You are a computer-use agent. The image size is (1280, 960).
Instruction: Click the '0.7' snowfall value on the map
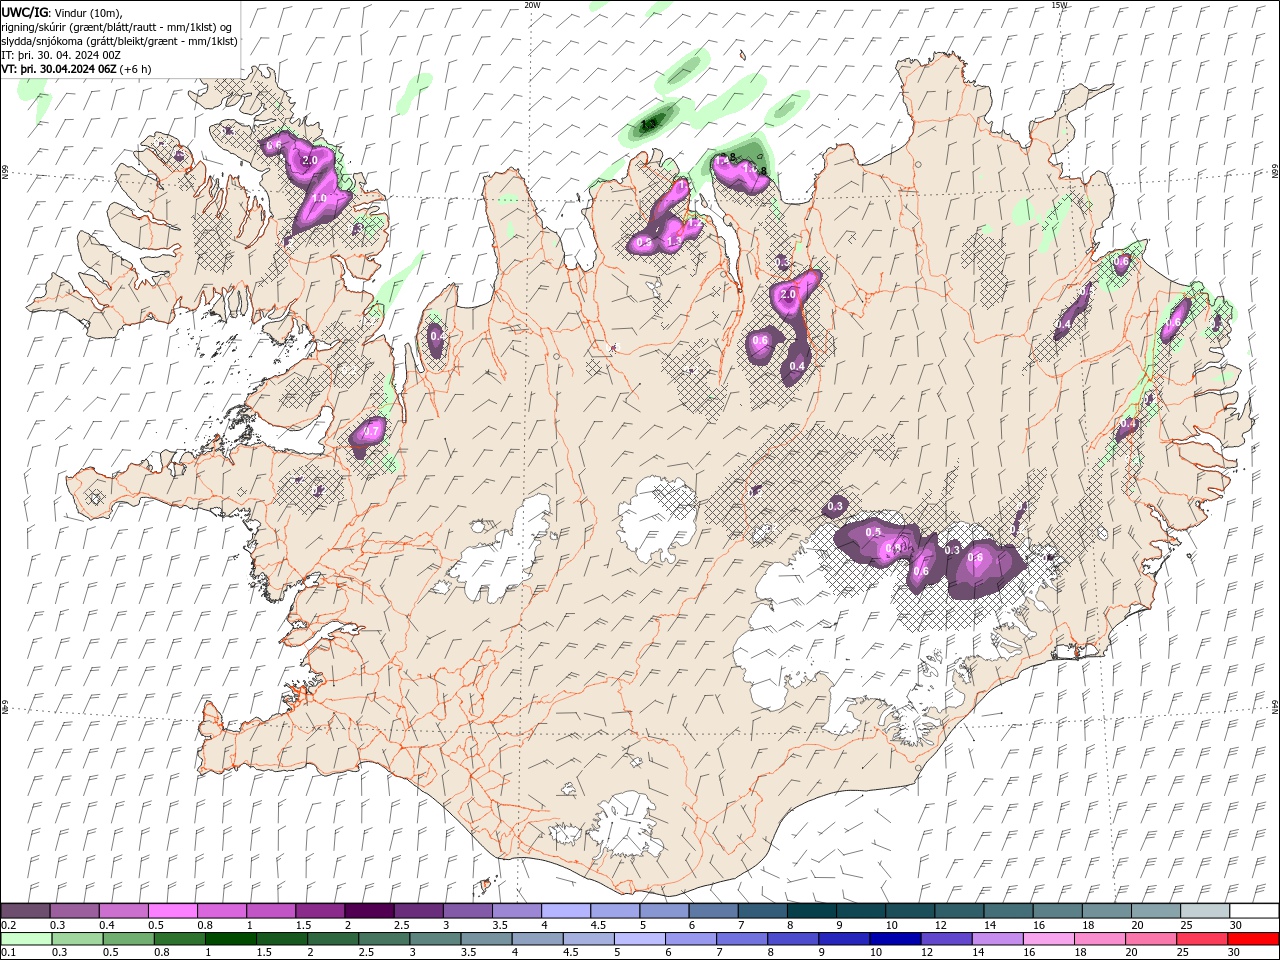point(371,431)
